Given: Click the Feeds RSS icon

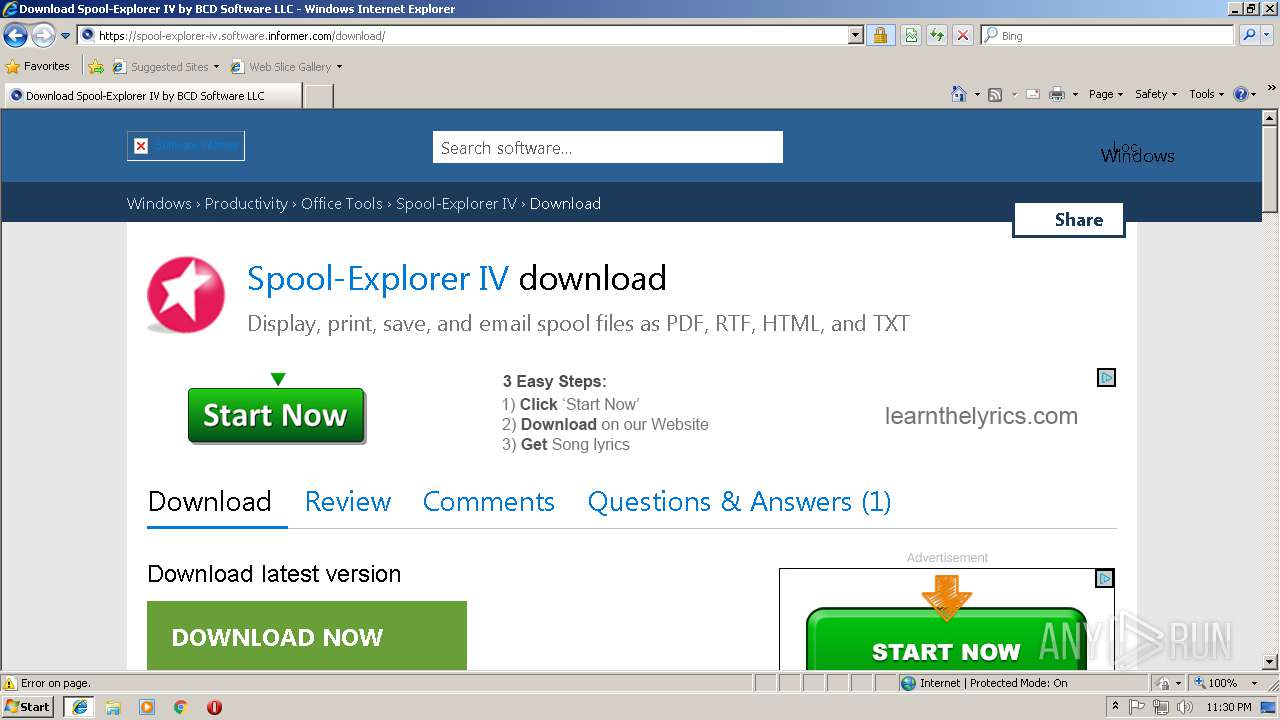Looking at the screenshot, I should coord(995,94).
